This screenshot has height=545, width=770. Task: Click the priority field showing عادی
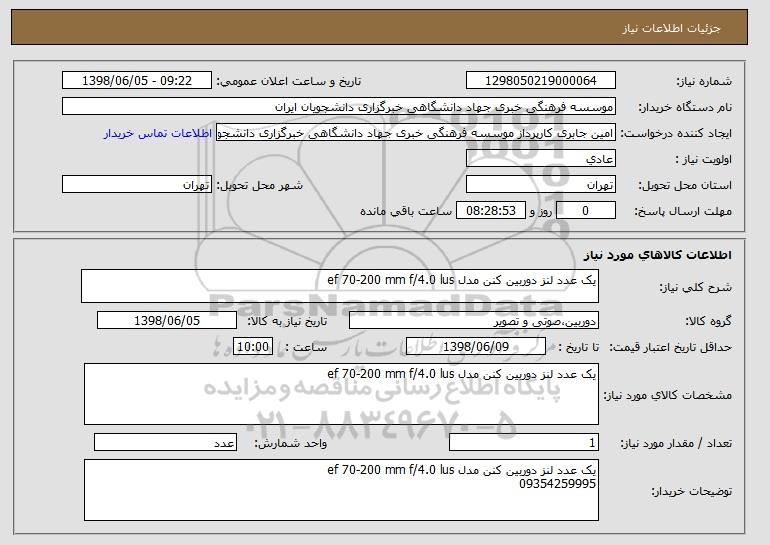[541, 159]
